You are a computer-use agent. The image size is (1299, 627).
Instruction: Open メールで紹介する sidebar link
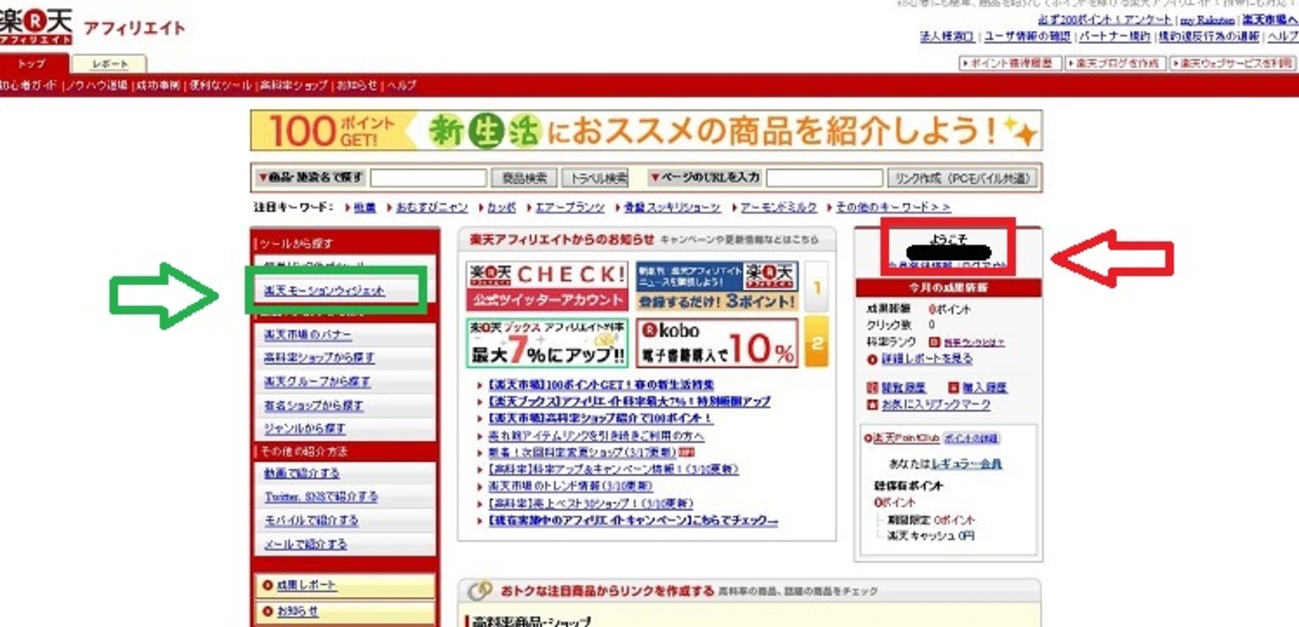(x=306, y=545)
